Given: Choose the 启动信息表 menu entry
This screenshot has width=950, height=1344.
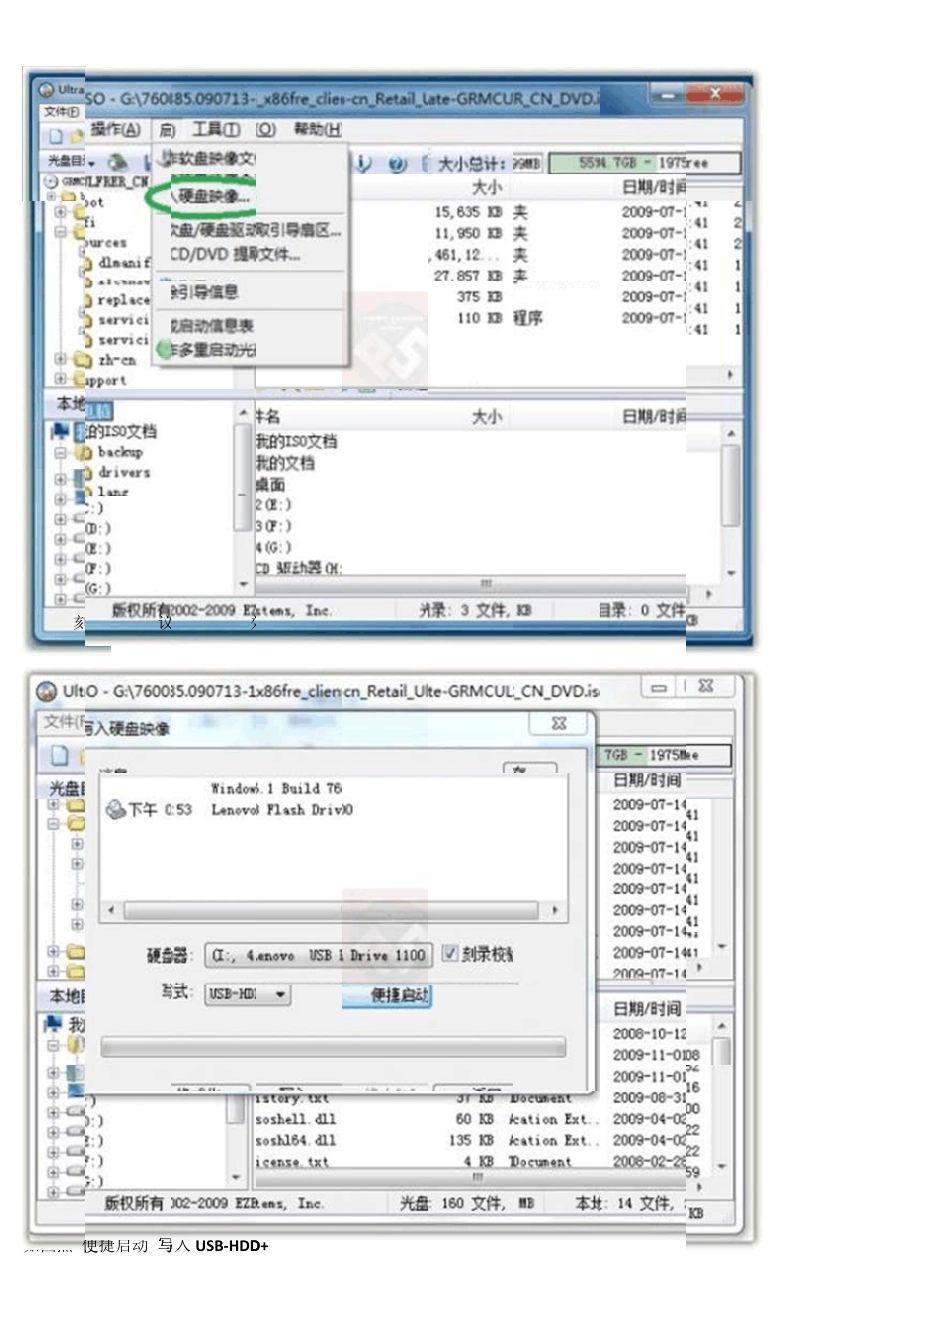Looking at the screenshot, I should (211, 325).
